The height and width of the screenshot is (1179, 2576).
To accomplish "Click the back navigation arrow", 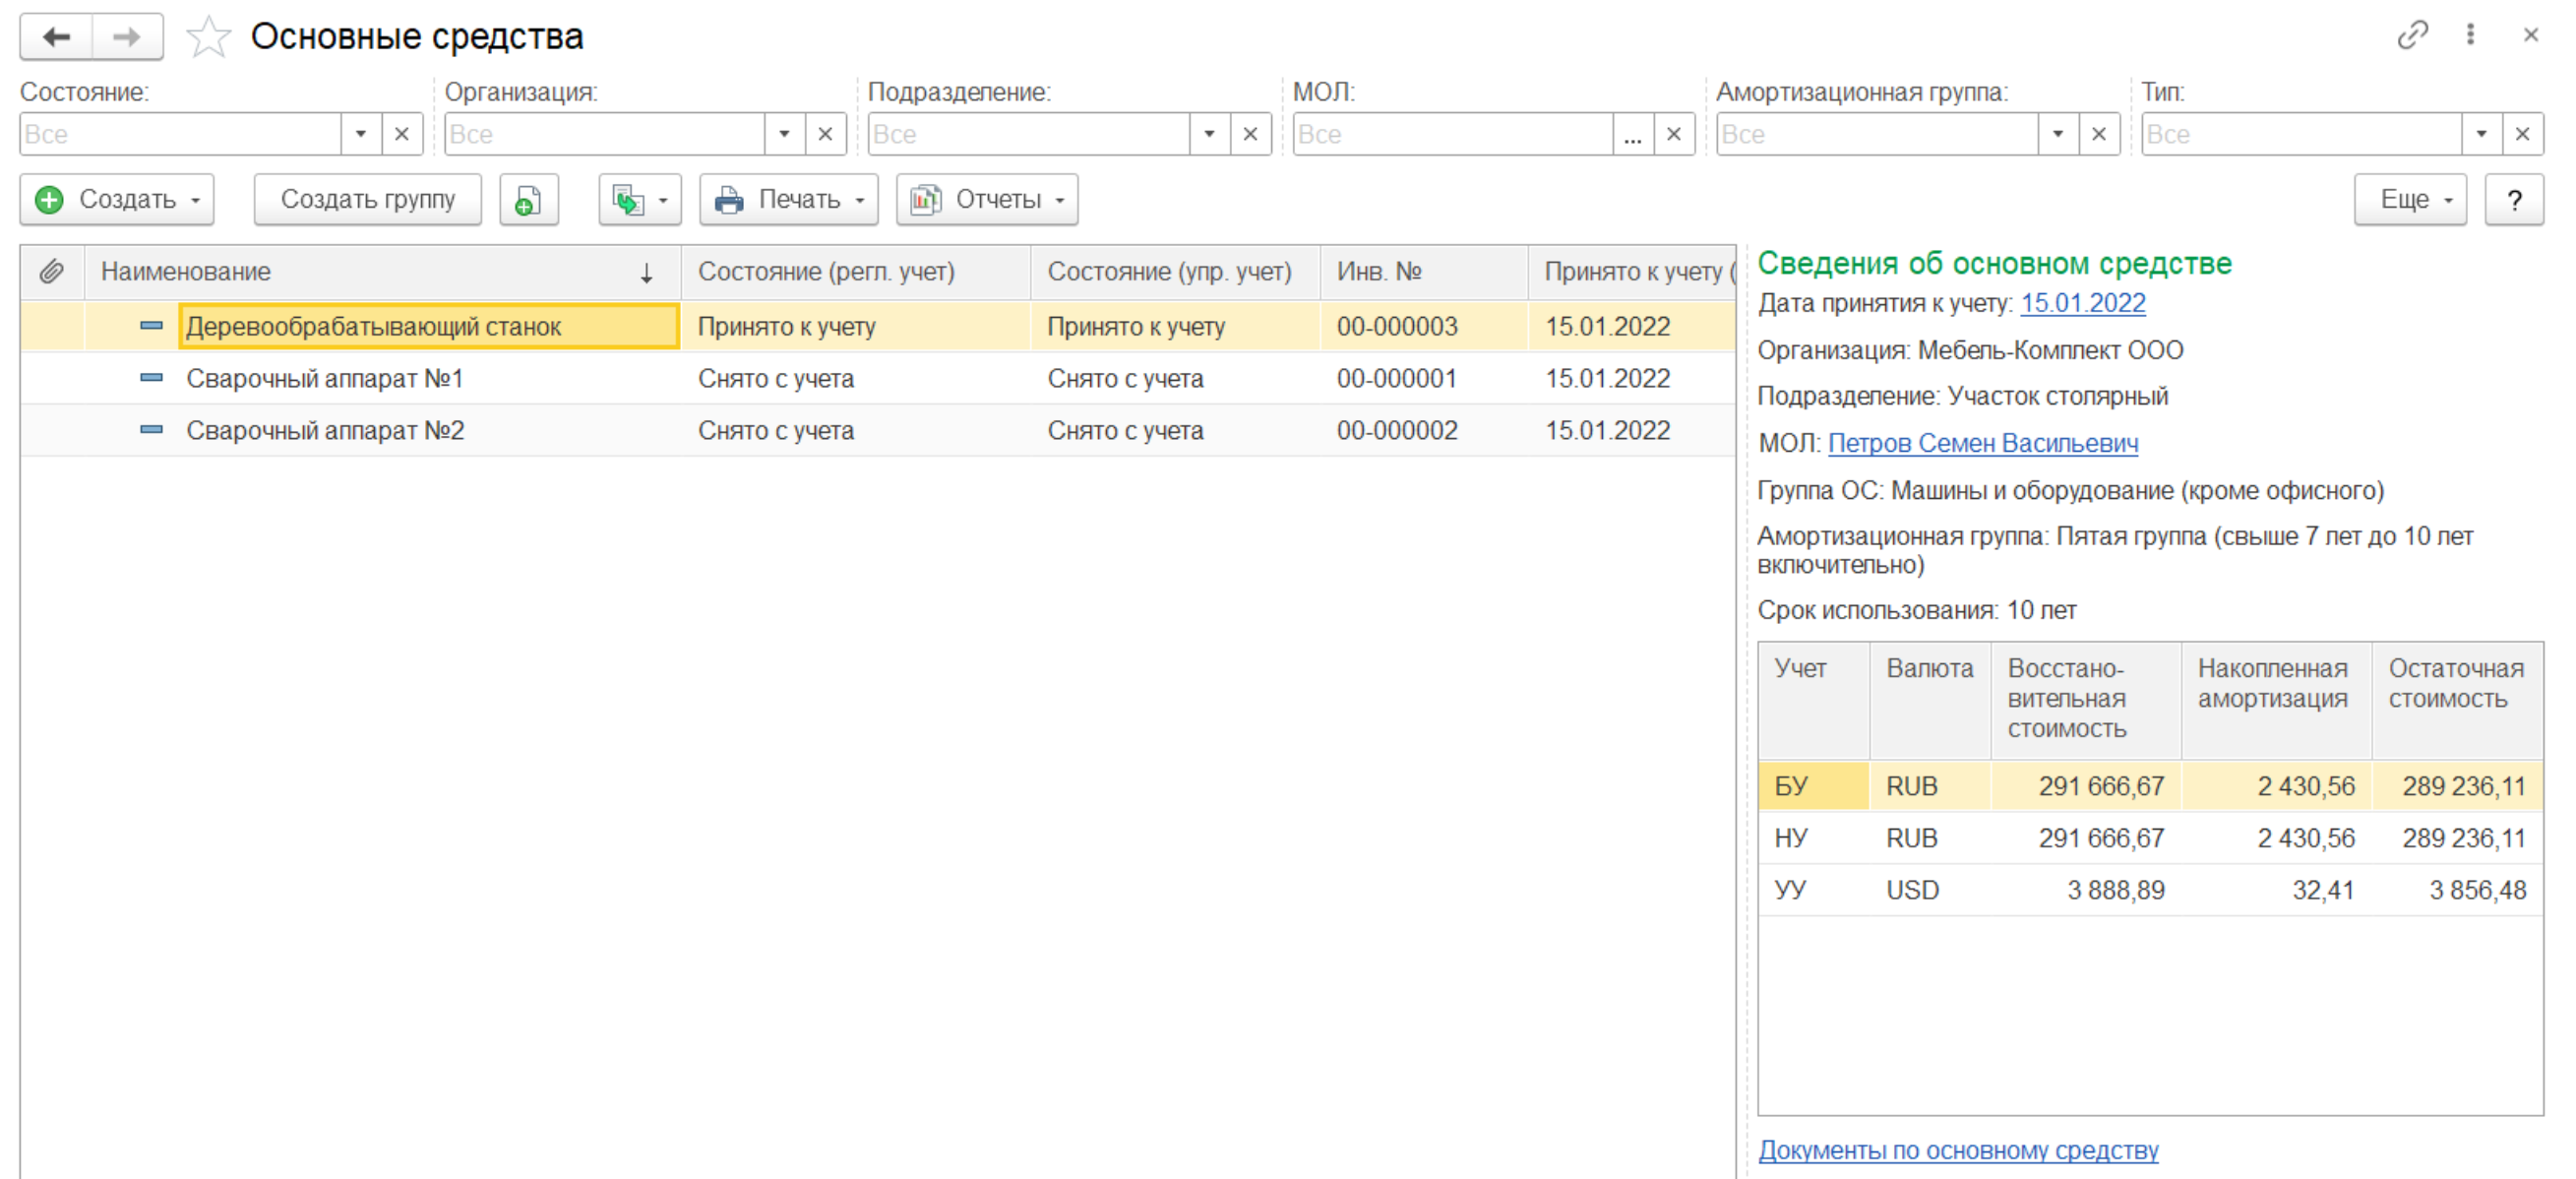I will (56, 37).
